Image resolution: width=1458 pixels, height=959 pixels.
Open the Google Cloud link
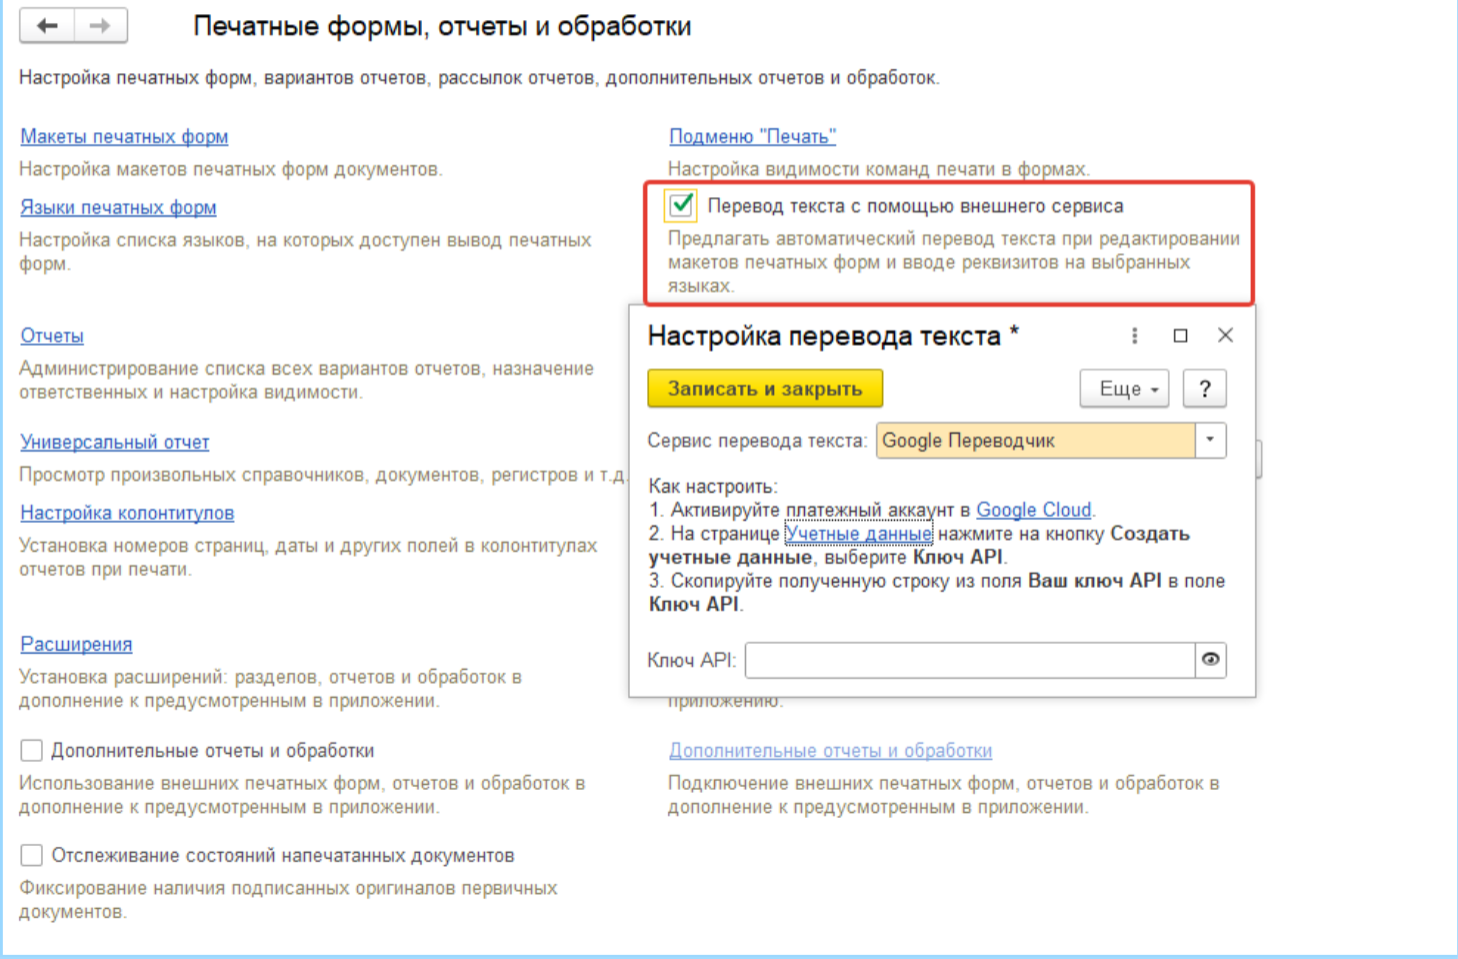coord(1033,510)
